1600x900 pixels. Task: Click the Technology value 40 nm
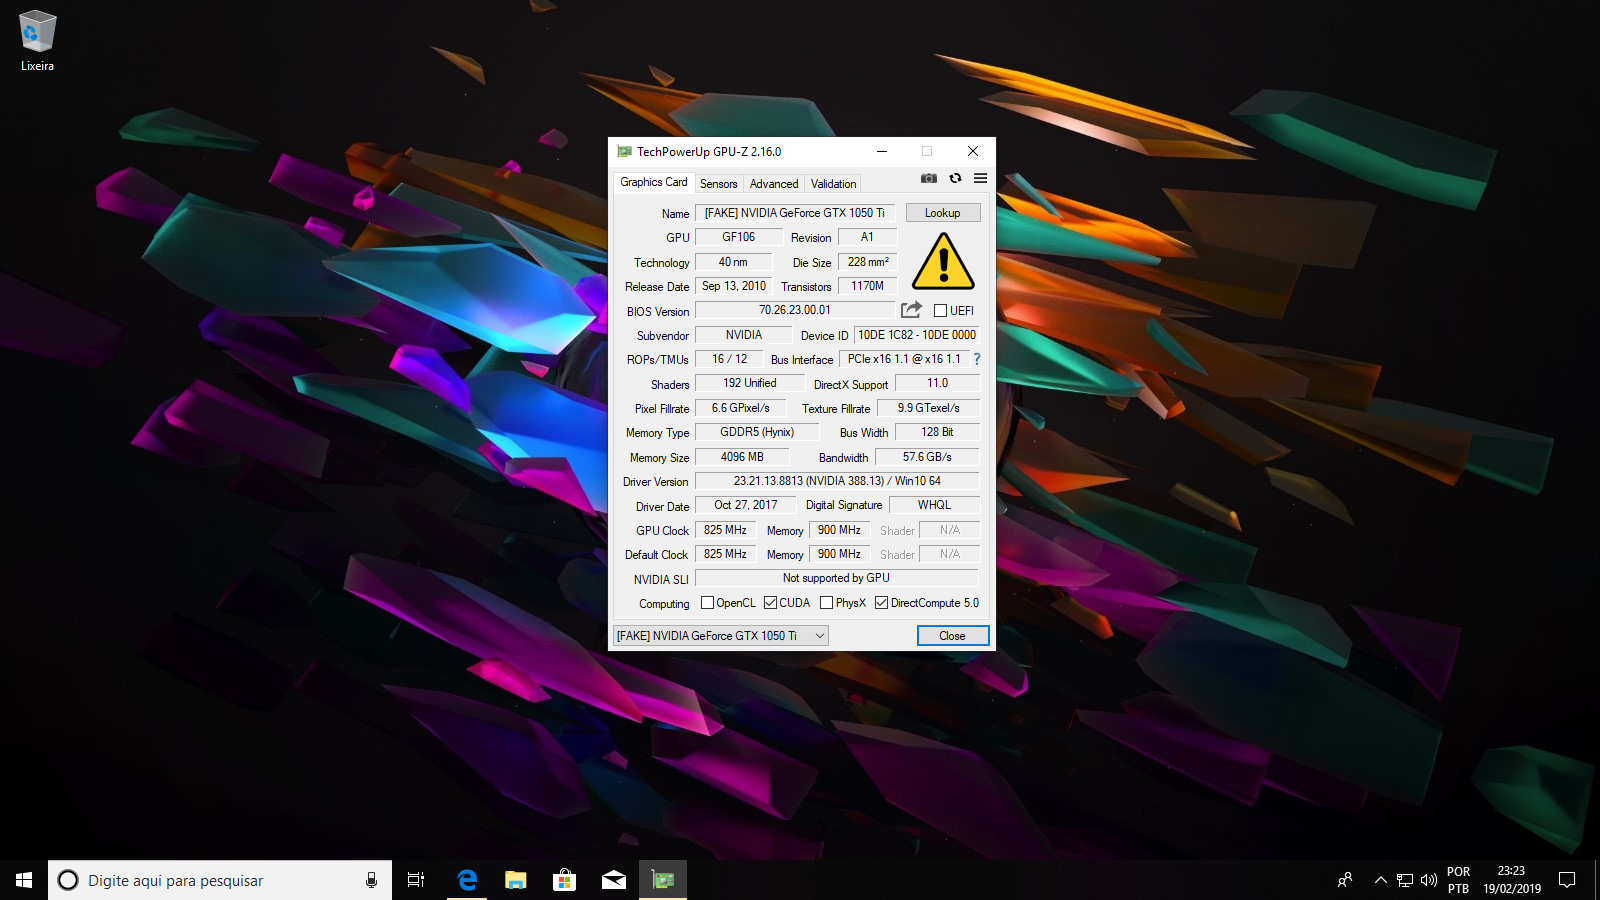[733, 262]
